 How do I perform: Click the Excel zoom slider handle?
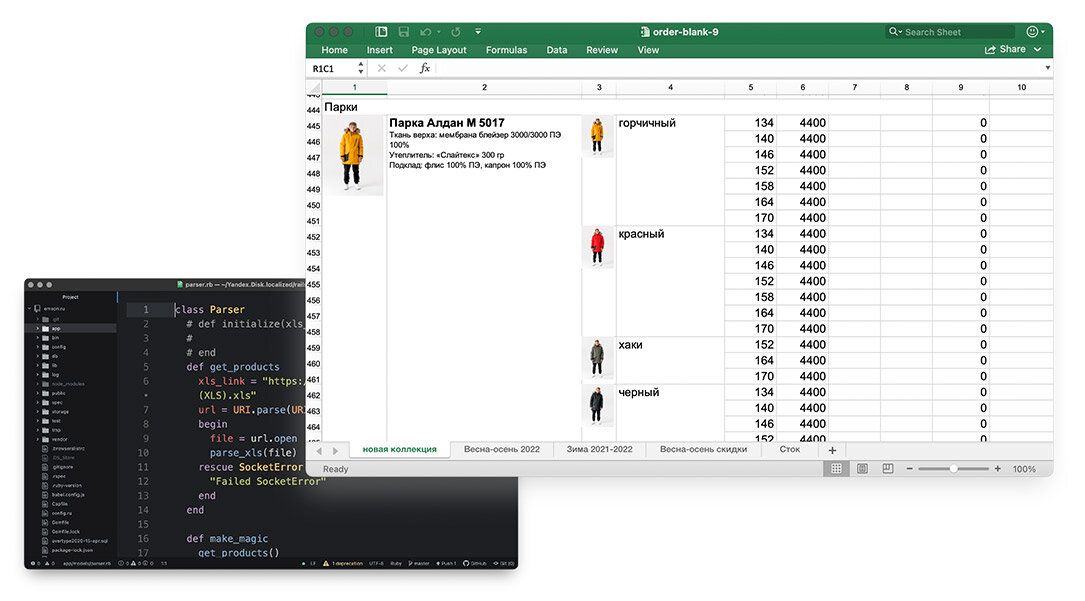[954, 468]
